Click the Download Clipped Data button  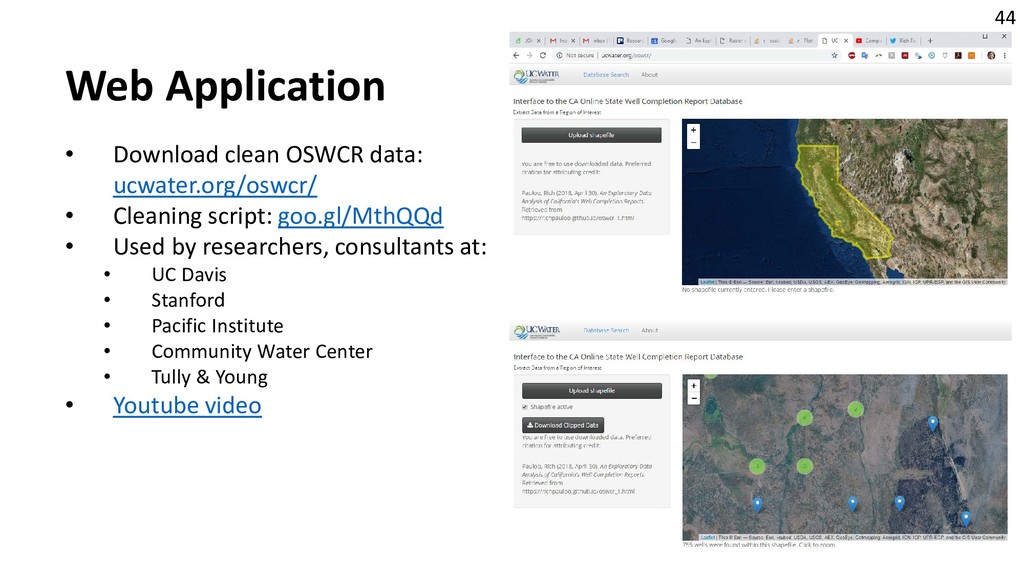pyautogui.click(x=563, y=425)
